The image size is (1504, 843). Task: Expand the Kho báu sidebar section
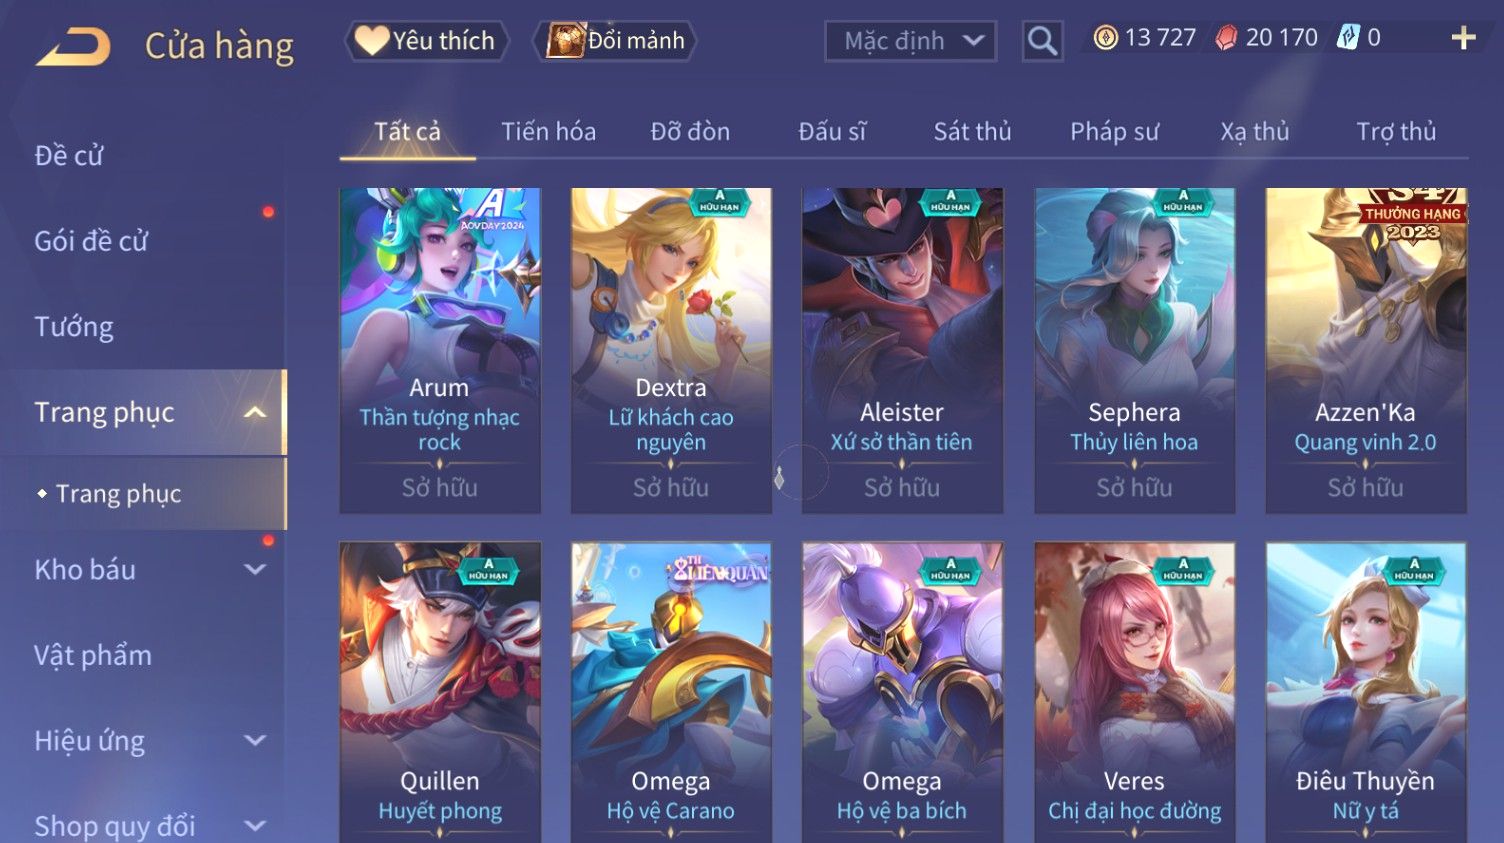point(255,569)
